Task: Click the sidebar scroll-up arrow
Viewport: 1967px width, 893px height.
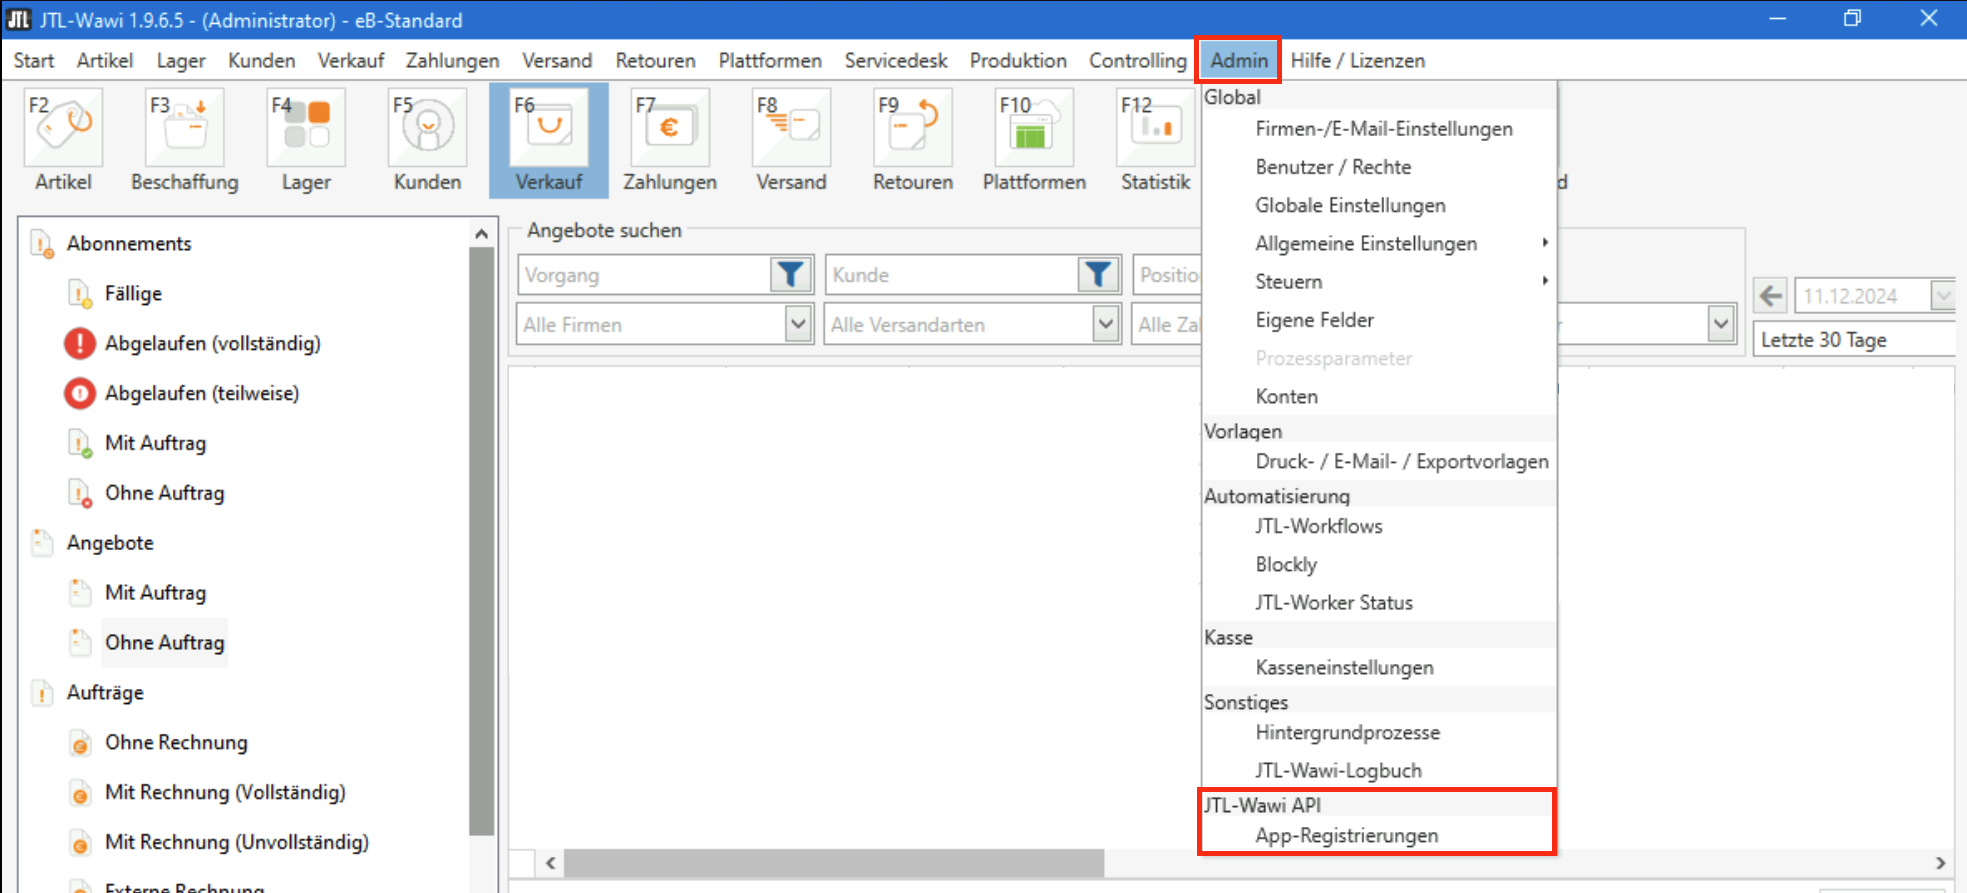Action: (482, 233)
